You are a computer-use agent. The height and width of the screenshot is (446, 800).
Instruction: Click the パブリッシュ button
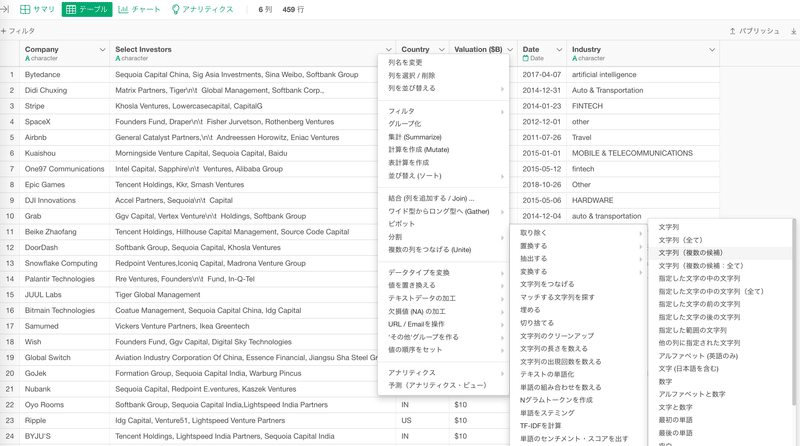pyautogui.click(x=754, y=31)
